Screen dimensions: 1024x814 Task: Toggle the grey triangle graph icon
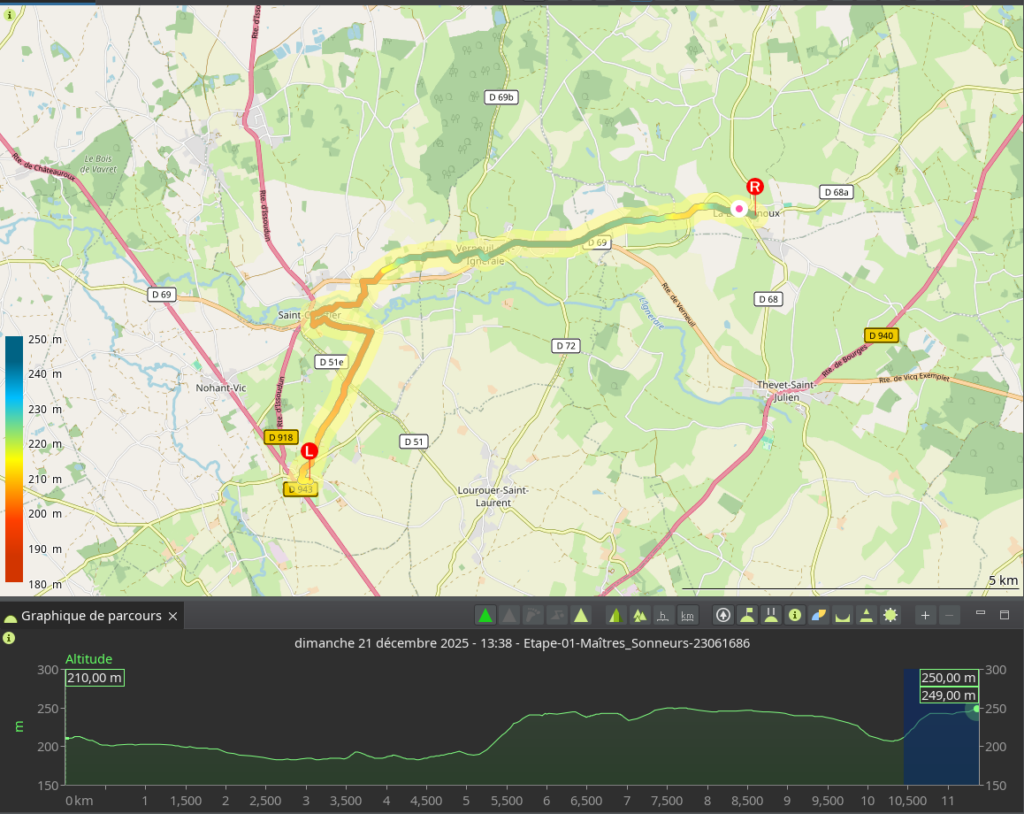pyautogui.click(x=509, y=615)
